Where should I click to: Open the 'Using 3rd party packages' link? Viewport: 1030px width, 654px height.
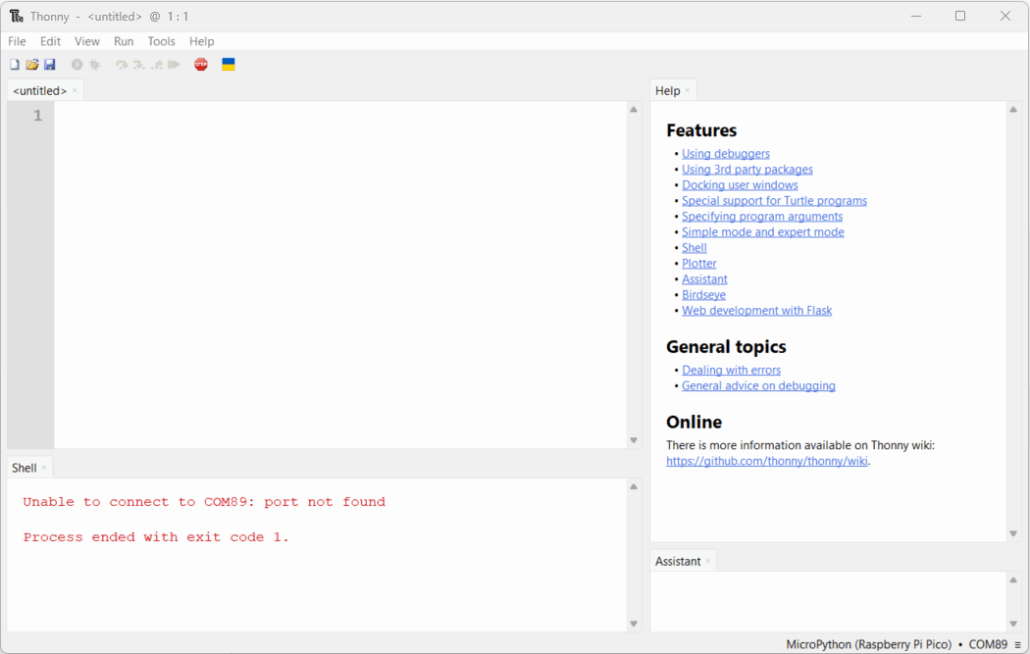coord(748,169)
